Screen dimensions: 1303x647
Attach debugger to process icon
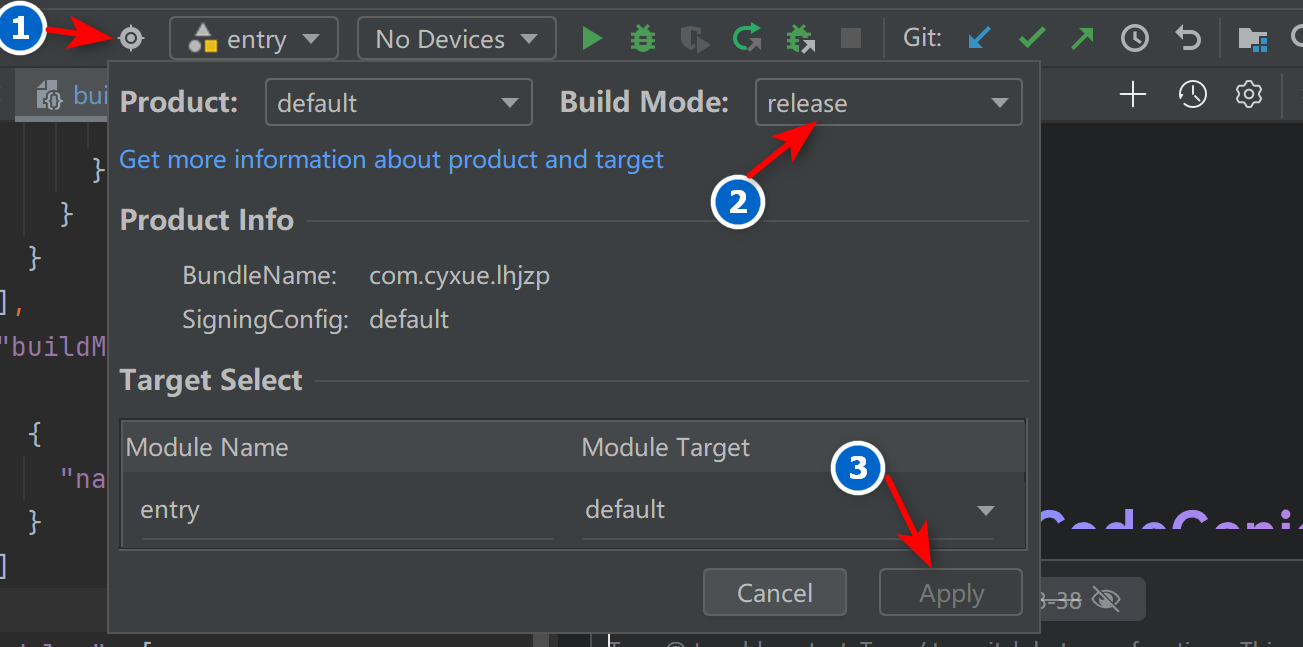pyautogui.click(x=799, y=39)
